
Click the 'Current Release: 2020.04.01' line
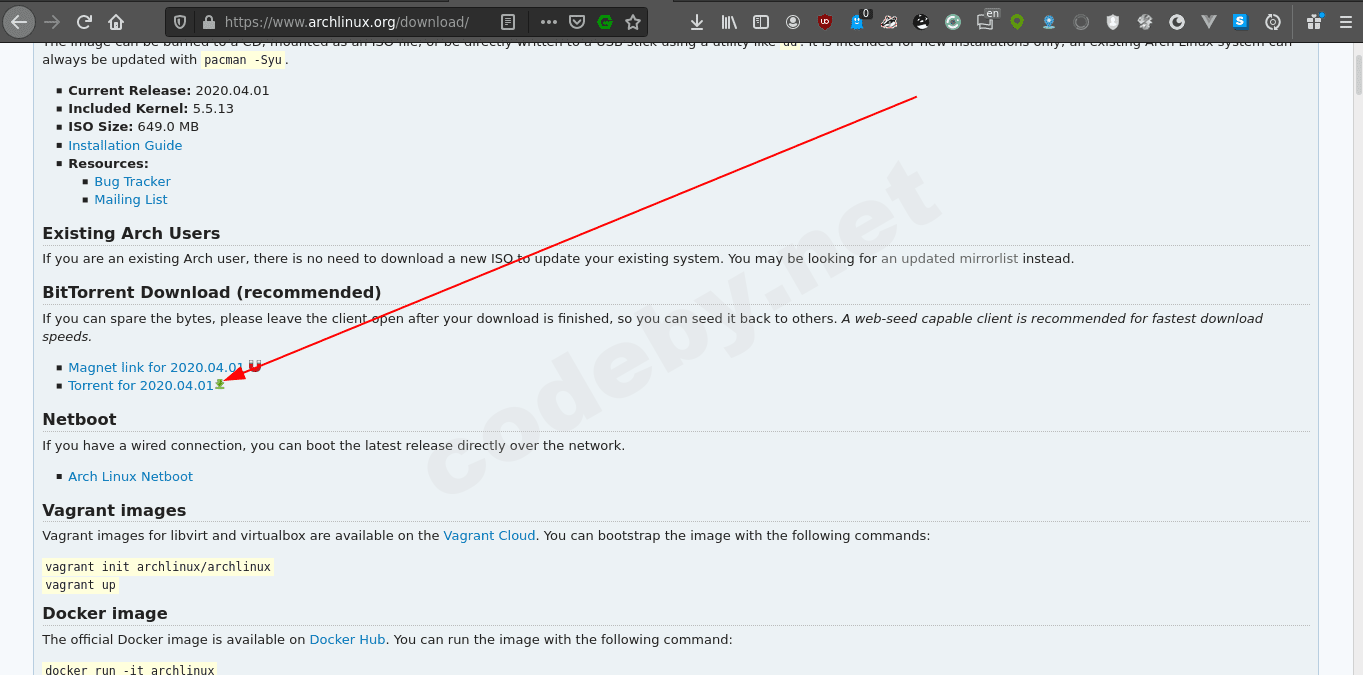tap(169, 90)
